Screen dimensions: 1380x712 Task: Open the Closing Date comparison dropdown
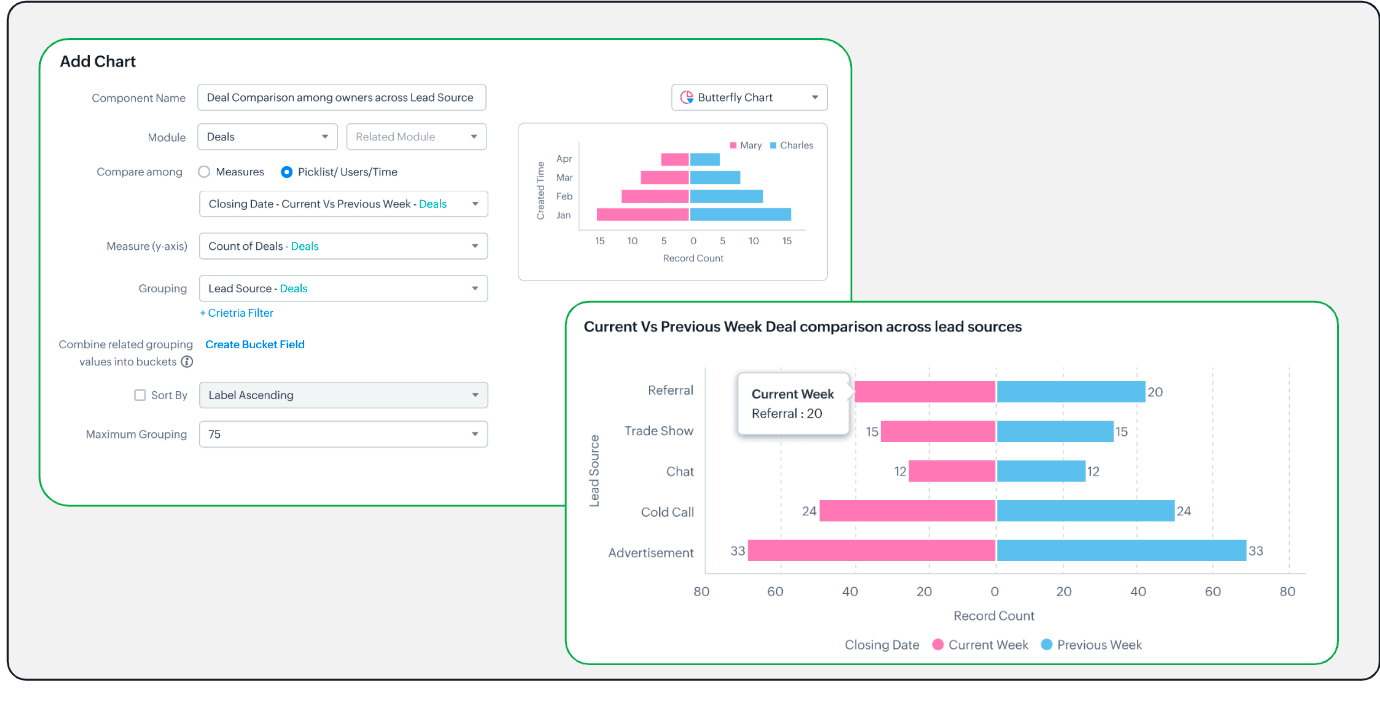click(x=343, y=204)
